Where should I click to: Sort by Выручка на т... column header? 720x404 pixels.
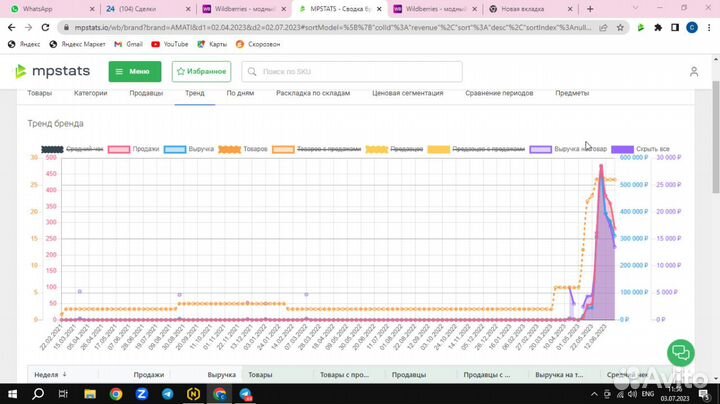559,375
